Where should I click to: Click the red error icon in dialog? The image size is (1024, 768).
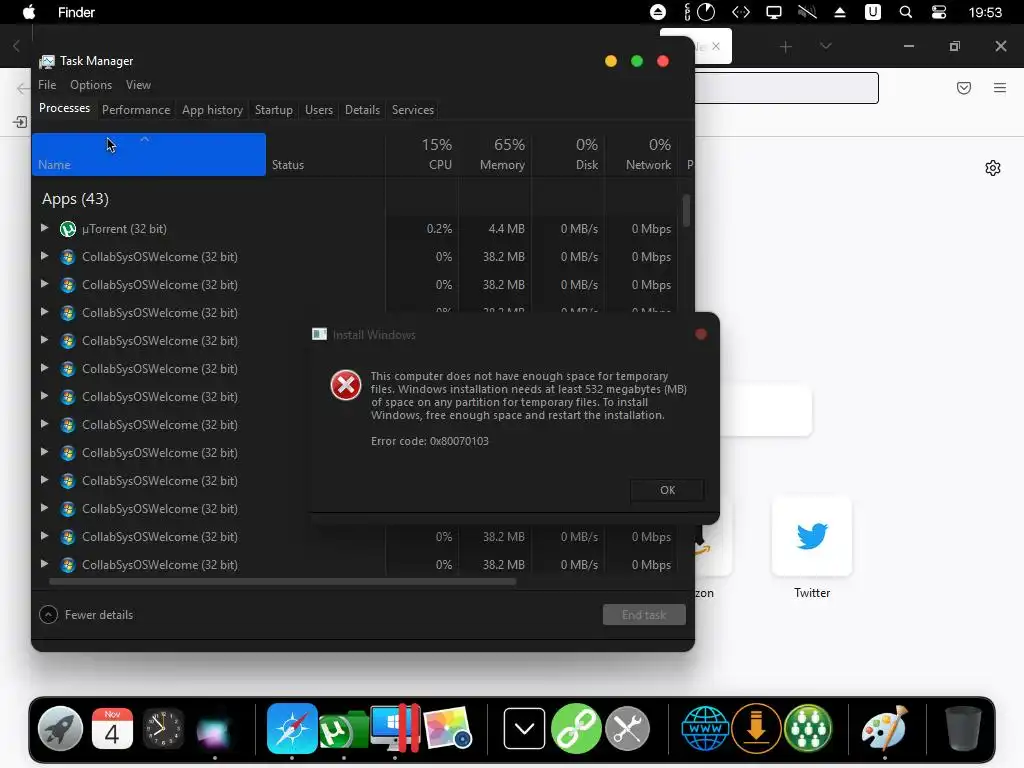pyautogui.click(x=345, y=385)
